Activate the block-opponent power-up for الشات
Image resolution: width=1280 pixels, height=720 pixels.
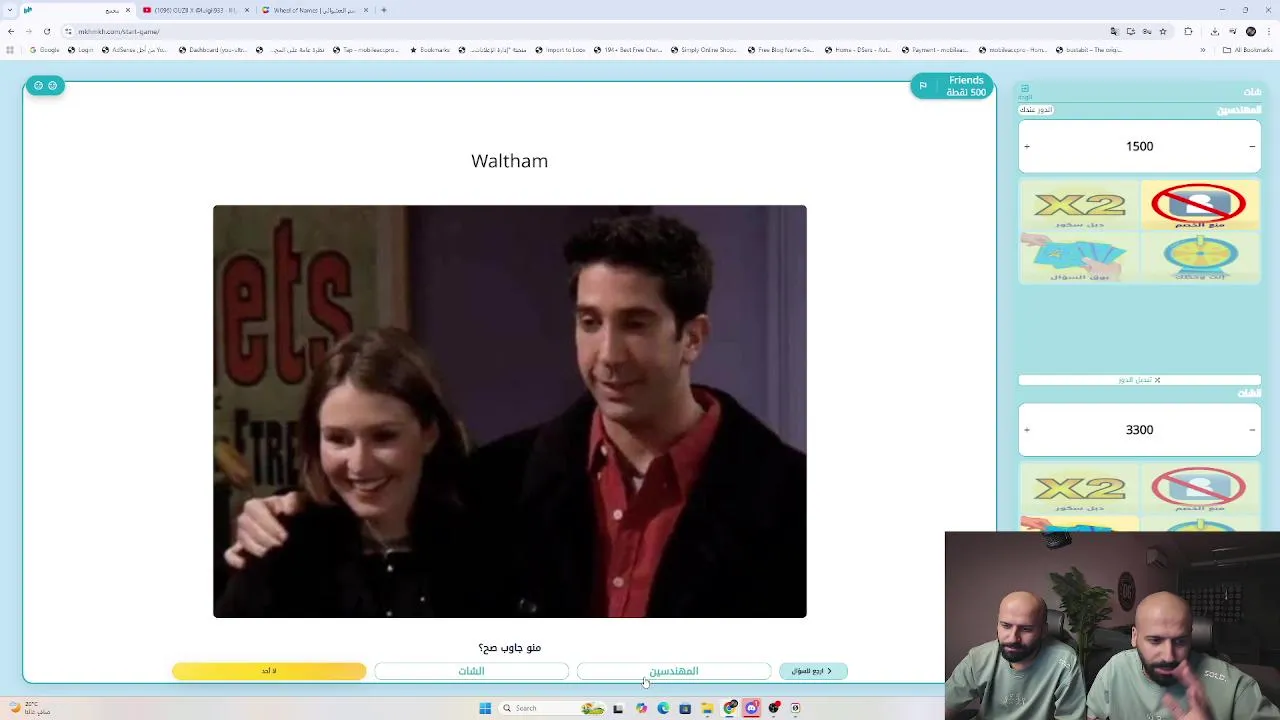click(x=1199, y=490)
